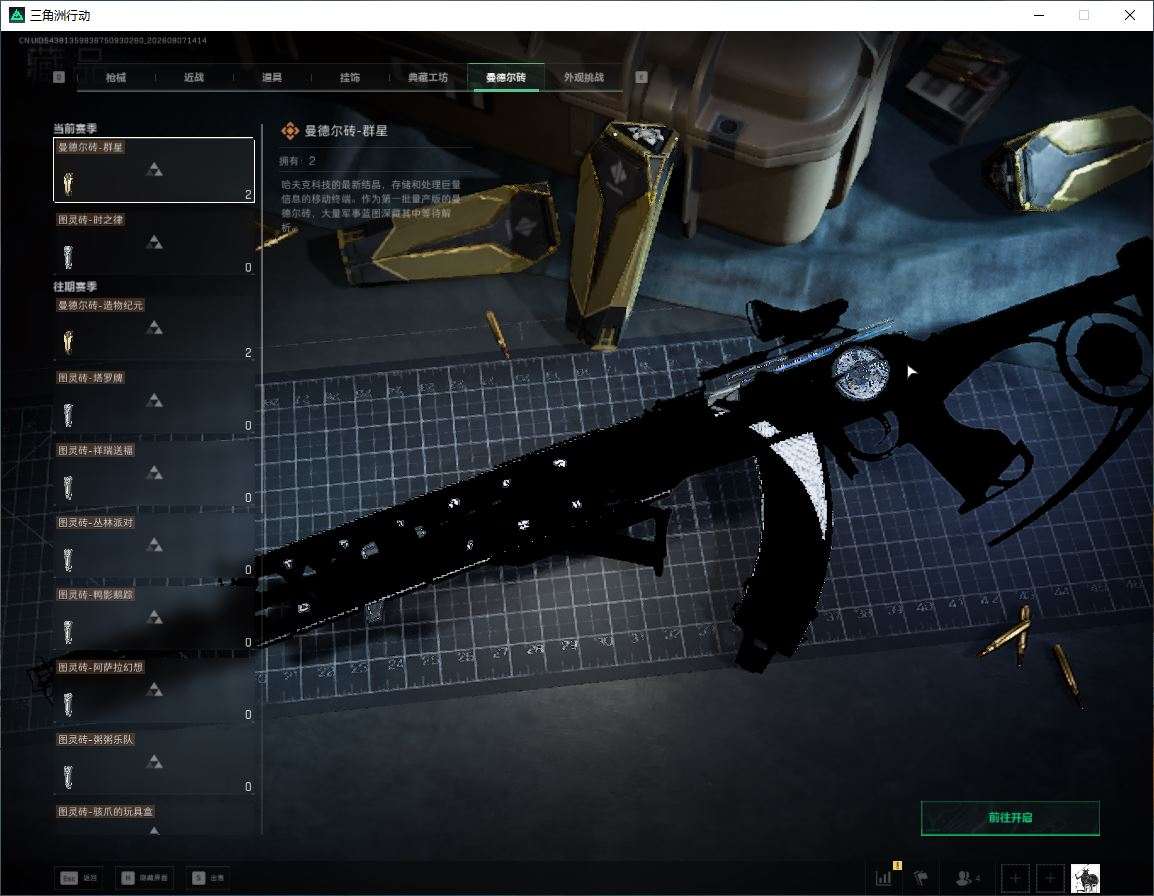Click the gold brick icon under 曼德尔砖-造物纪元
The width and height of the screenshot is (1154, 896).
pos(68,342)
